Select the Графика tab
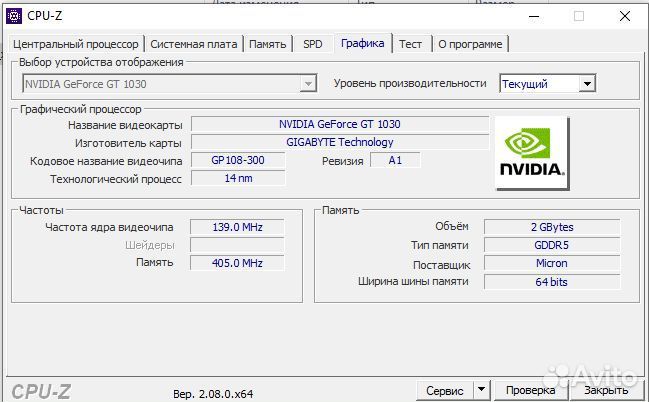 click(x=363, y=43)
